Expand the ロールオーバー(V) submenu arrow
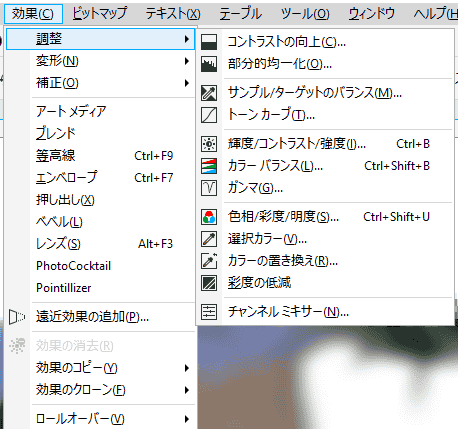The height and width of the screenshot is (429, 458). (x=187, y=419)
